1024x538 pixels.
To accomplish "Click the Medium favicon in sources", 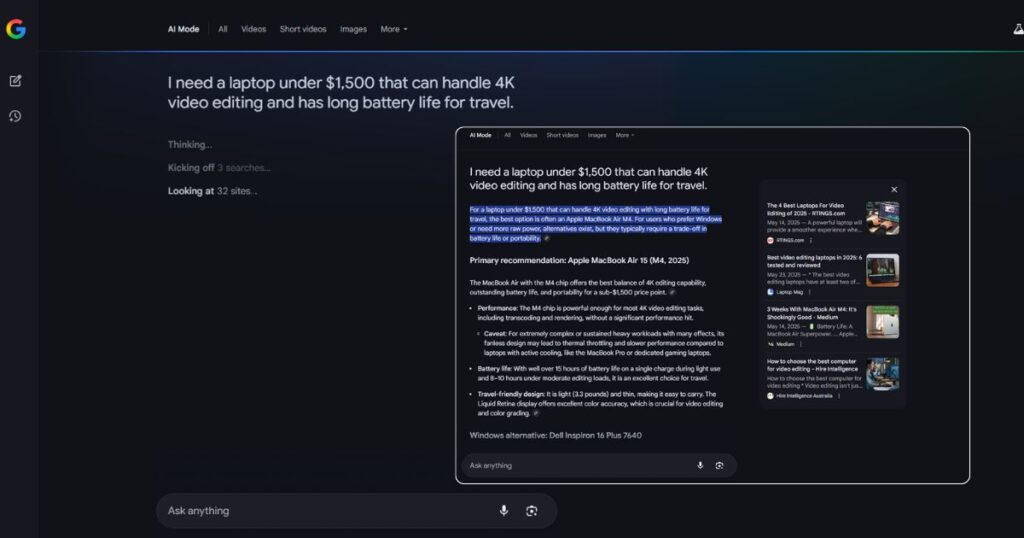I will pyautogui.click(x=770, y=344).
